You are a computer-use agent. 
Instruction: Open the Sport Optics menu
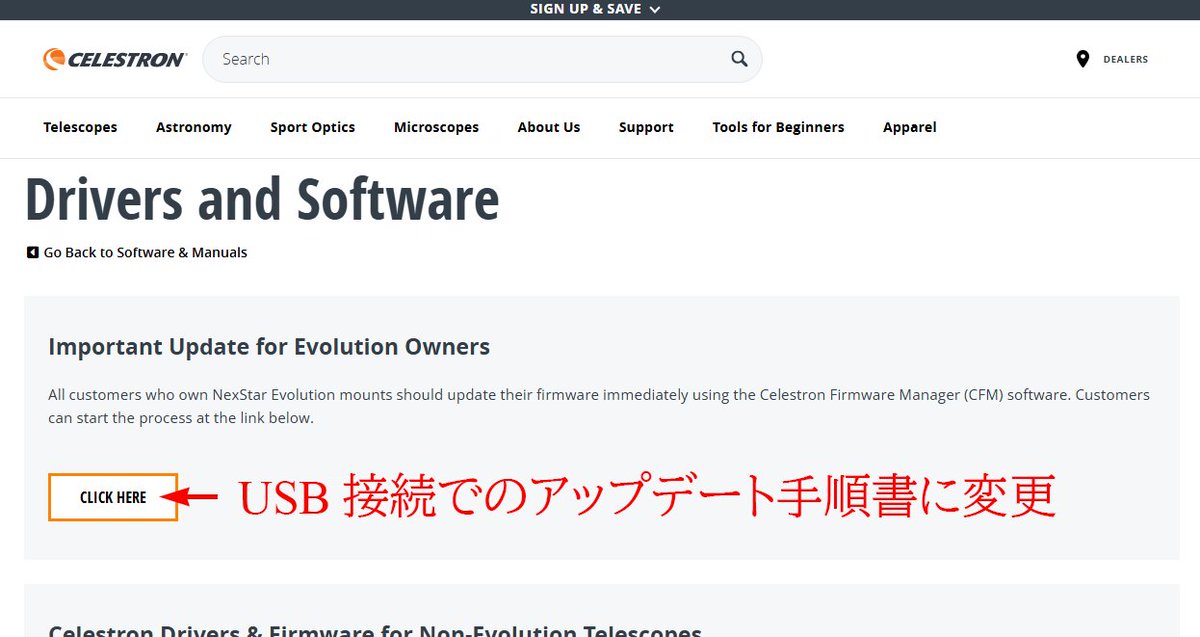pyautogui.click(x=313, y=127)
